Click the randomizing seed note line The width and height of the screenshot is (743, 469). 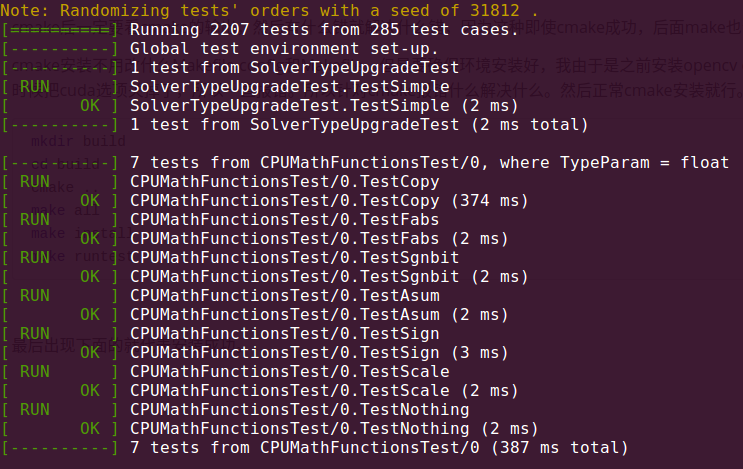pyautogui.click(x=269, y=10)
